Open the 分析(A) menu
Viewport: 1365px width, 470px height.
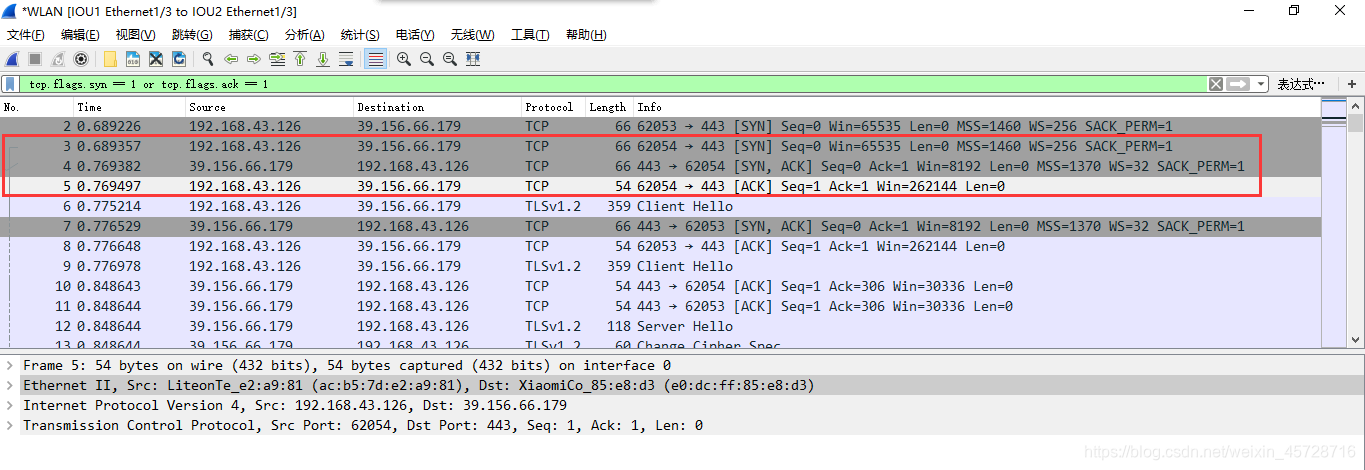click(x=304, y=35)
